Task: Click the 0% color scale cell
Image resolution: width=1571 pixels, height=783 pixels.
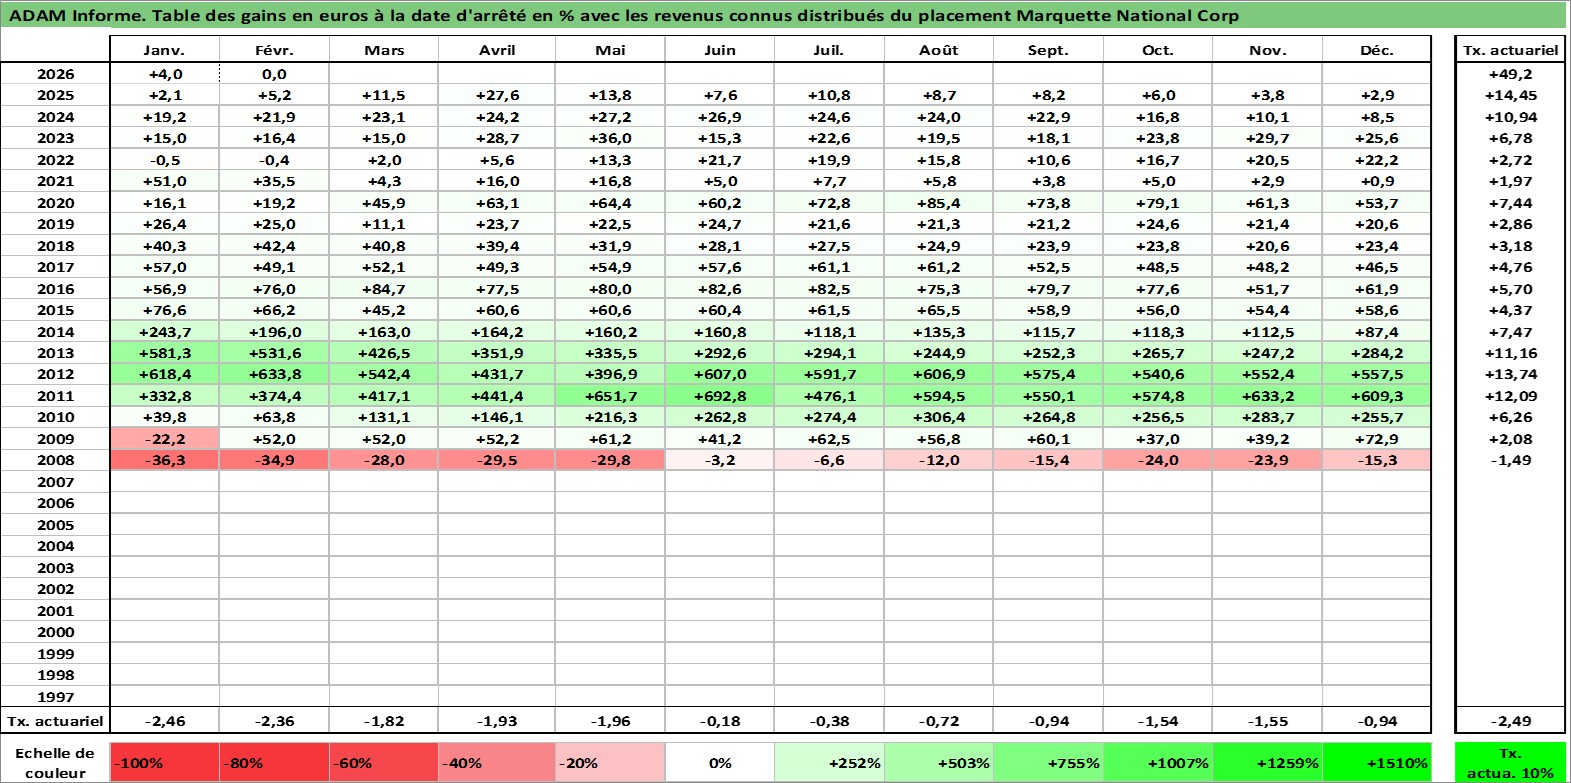Action: click(720, 763)
